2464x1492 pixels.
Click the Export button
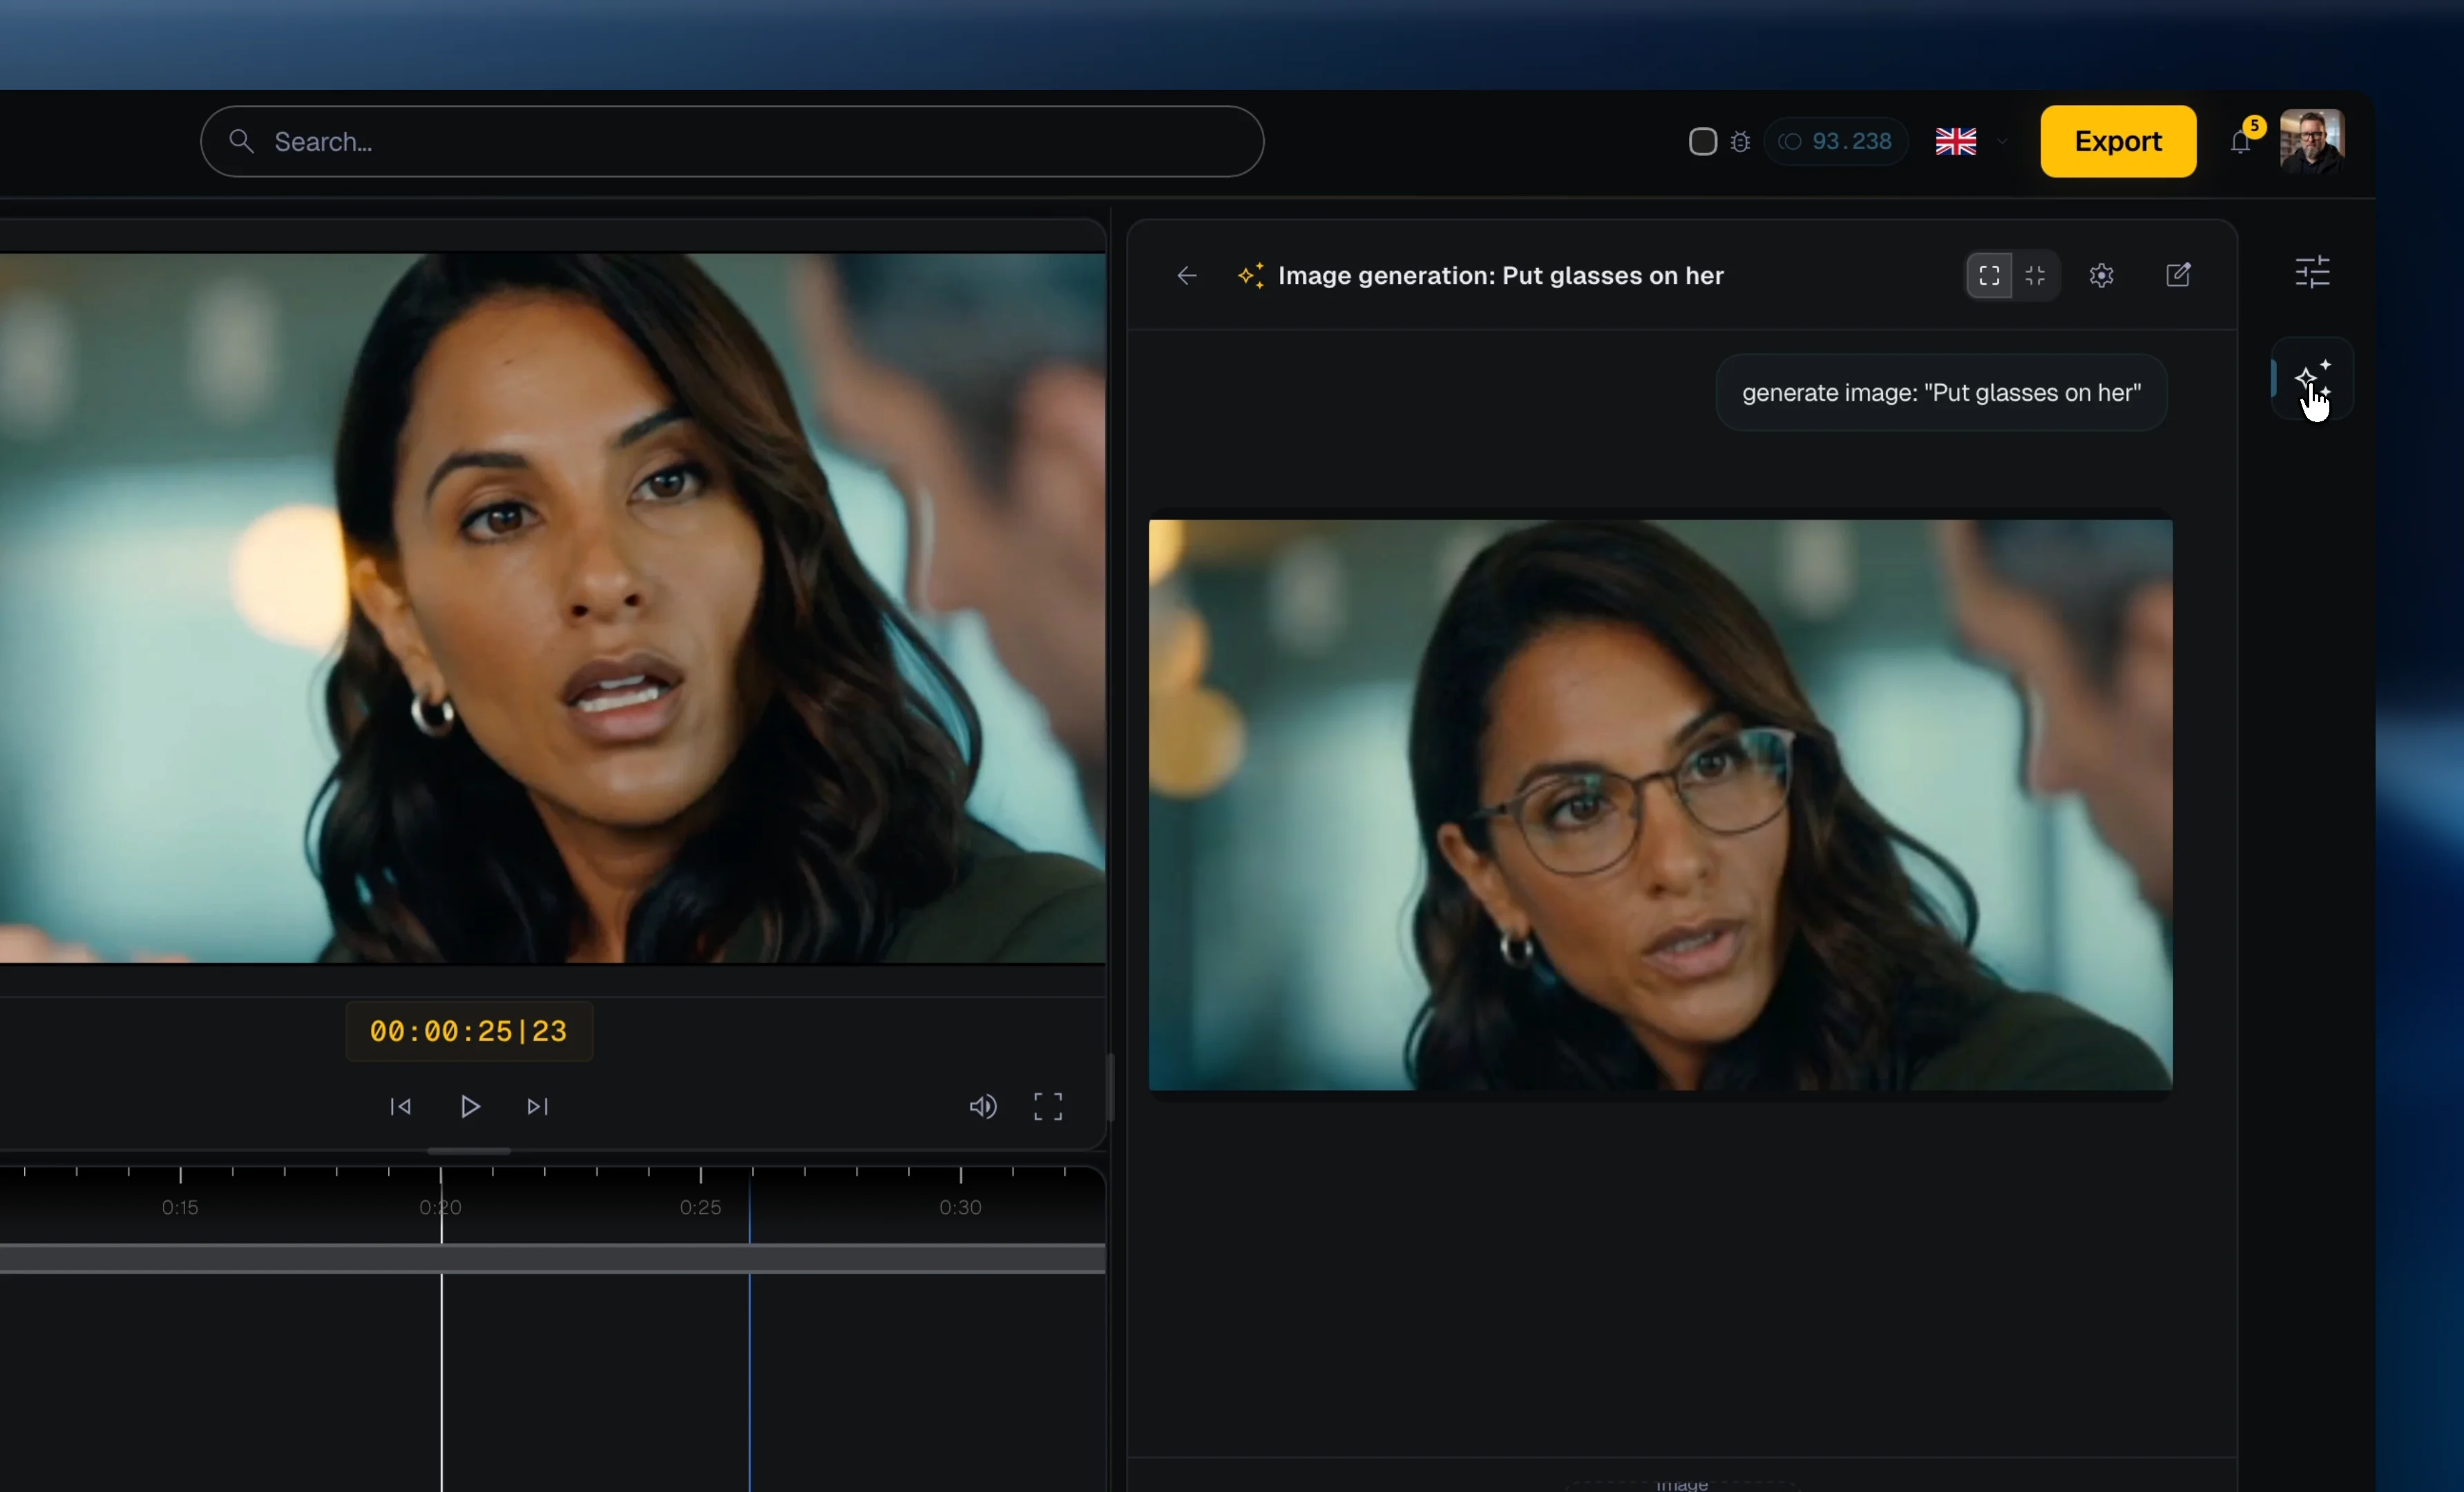tap(2117, 141)
